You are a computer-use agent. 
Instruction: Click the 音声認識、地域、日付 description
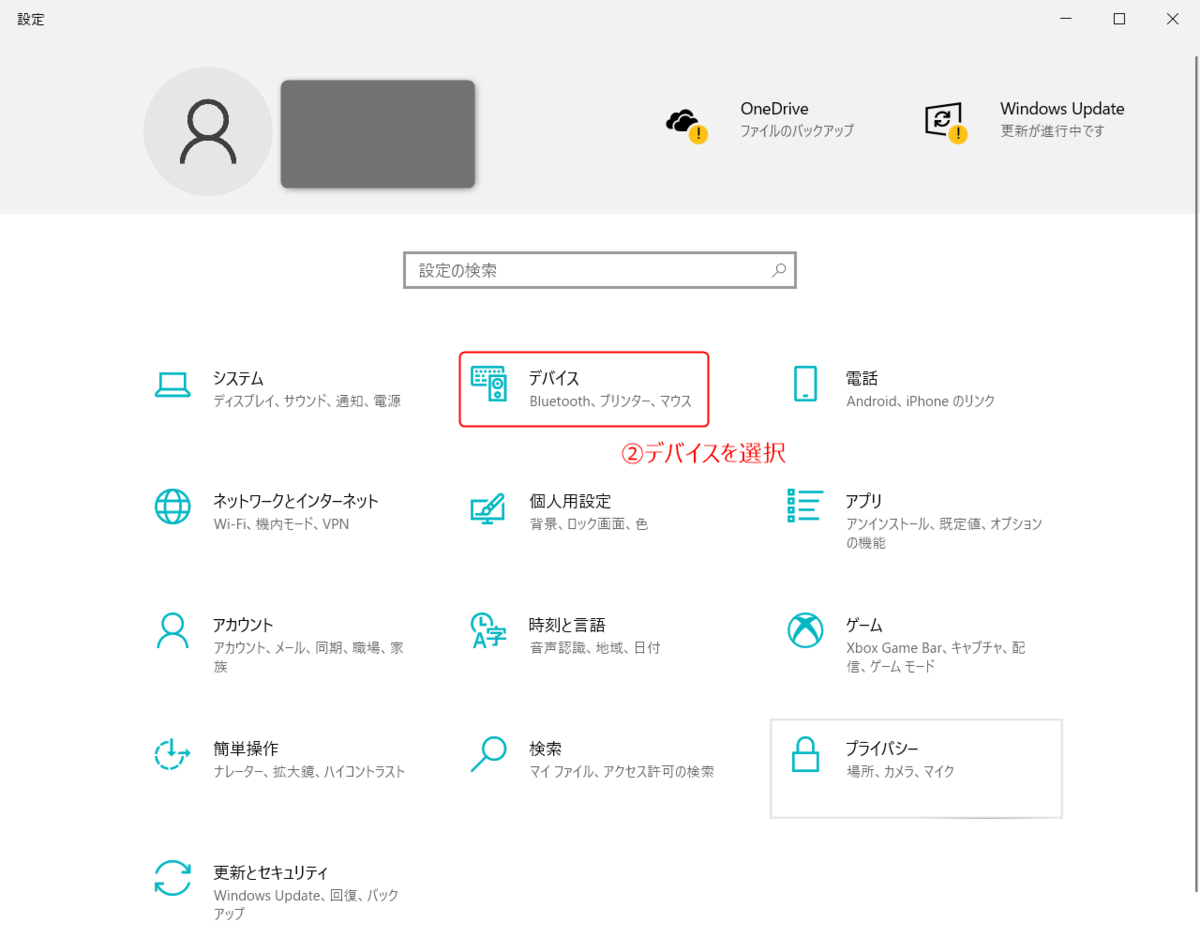[595, 647]
